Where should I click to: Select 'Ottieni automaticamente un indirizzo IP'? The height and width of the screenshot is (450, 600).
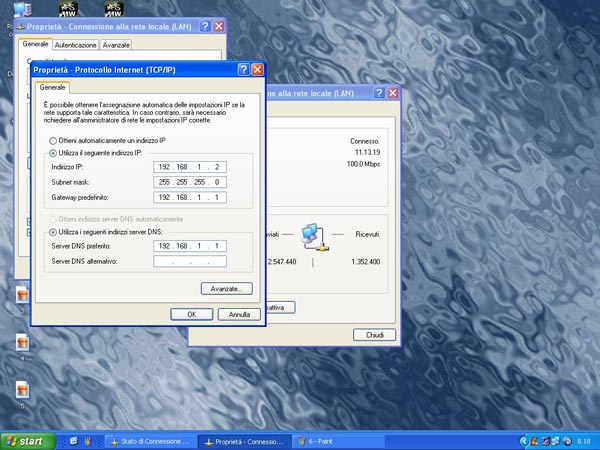click(108, 141)
